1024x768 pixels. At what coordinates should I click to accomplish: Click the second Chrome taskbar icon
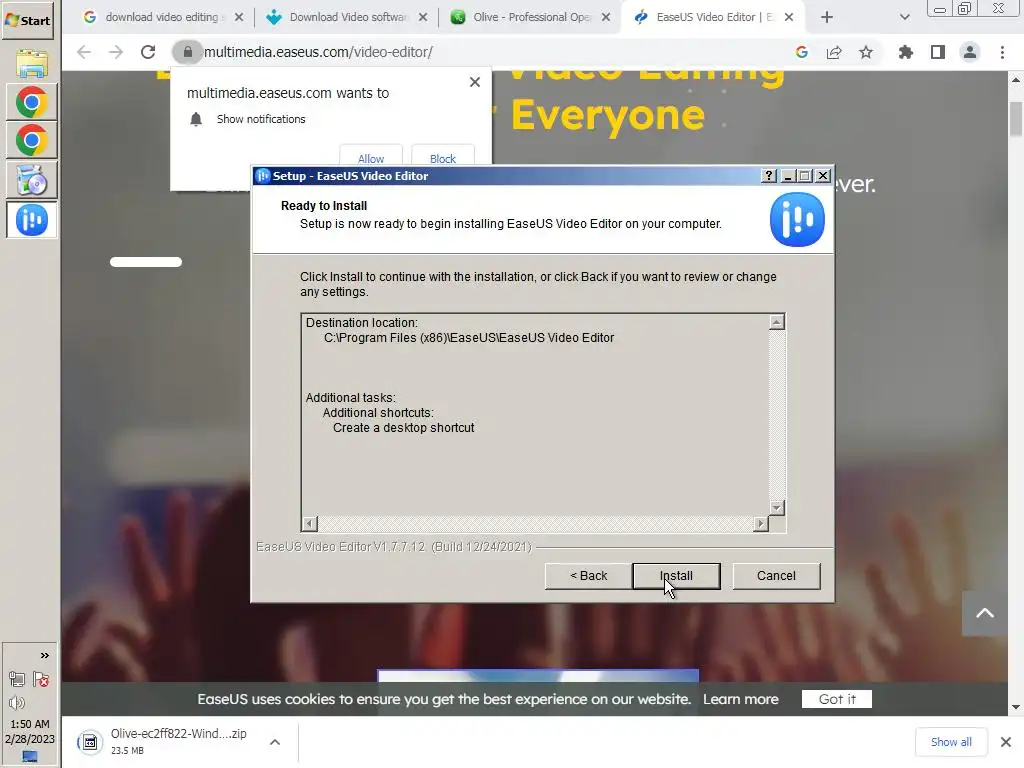pyautogui.click(x=31, y=140)
